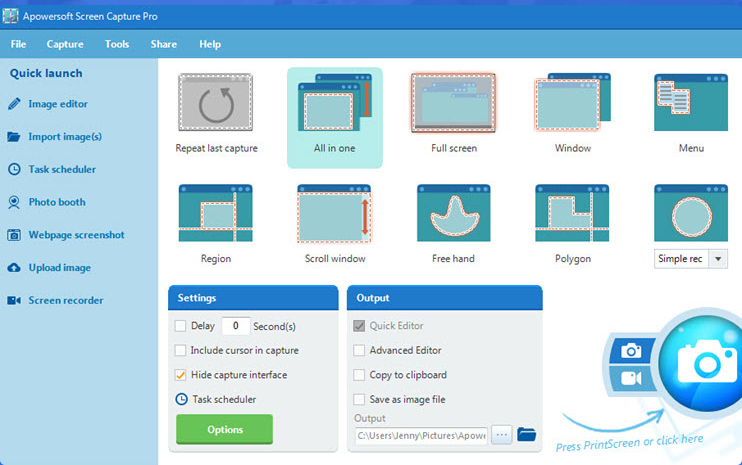Open Image editor from Quick launch
Screen dimensions: 742x465
click(58, 104)
